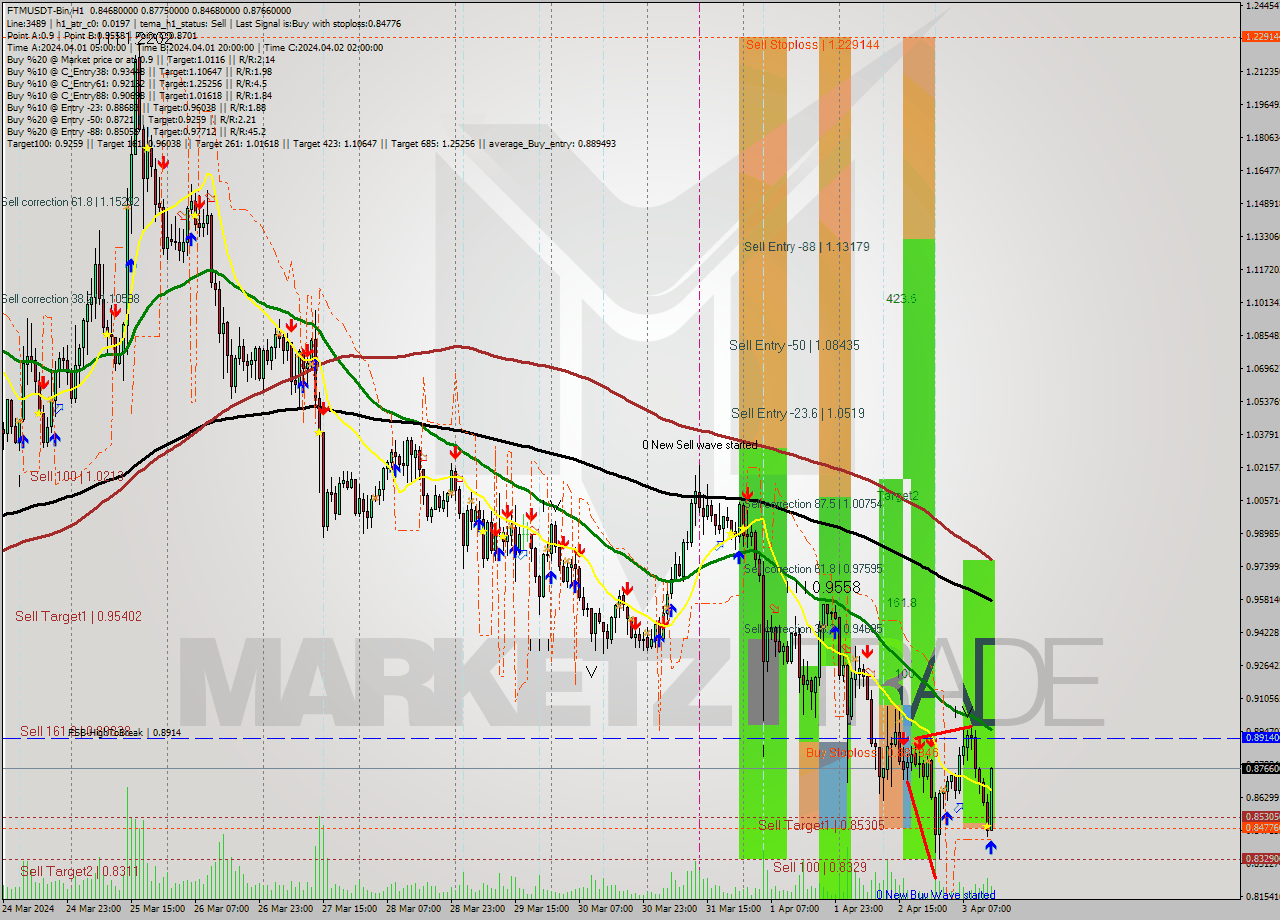
Task: Click the '31 Mar 15:00' time axis label
Action: [733, 909]
